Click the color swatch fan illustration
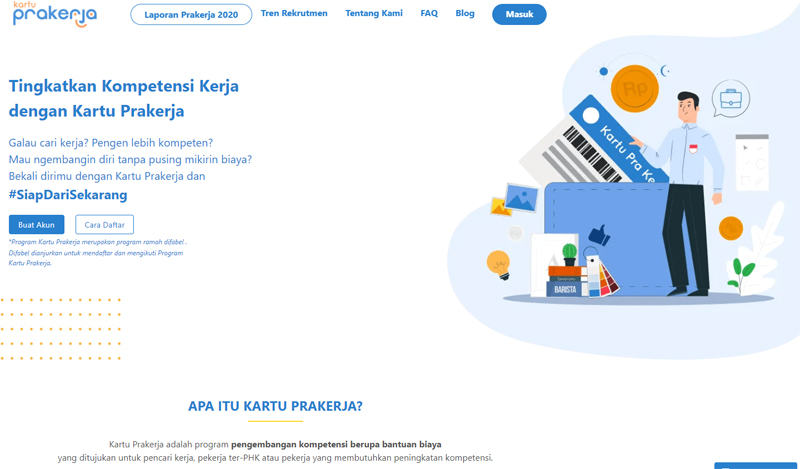800x469 pixels. click(602, 275)
